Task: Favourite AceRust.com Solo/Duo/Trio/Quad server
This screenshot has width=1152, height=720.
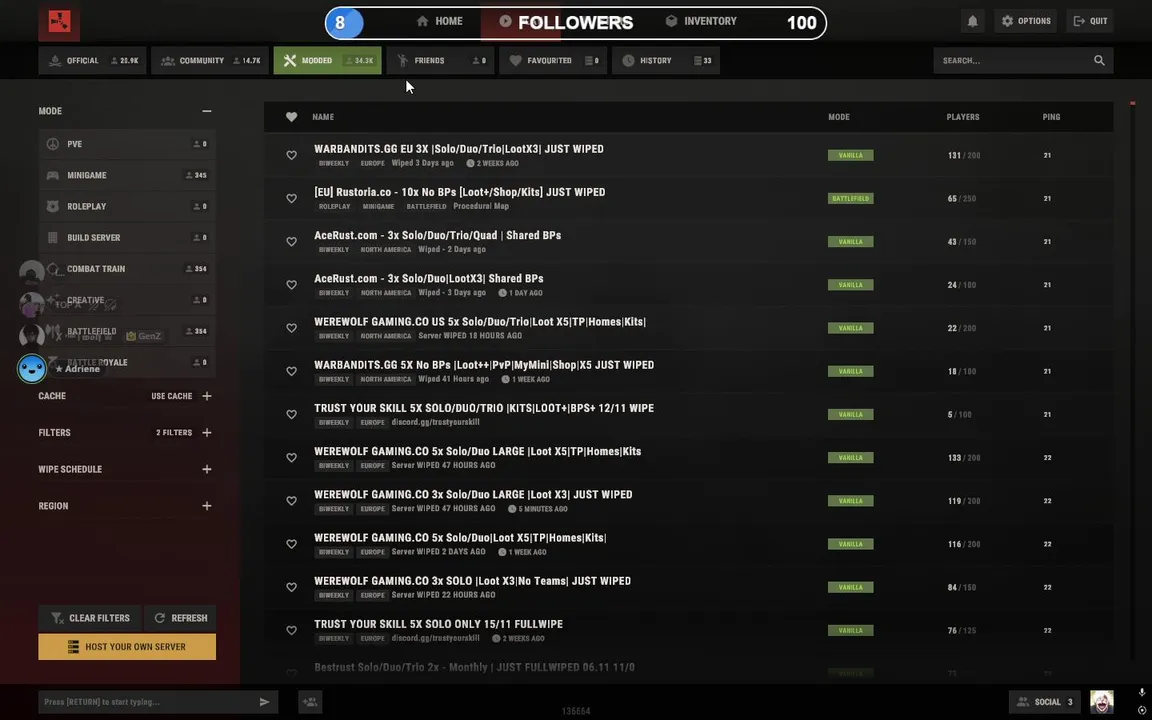Action: (292, 242)
